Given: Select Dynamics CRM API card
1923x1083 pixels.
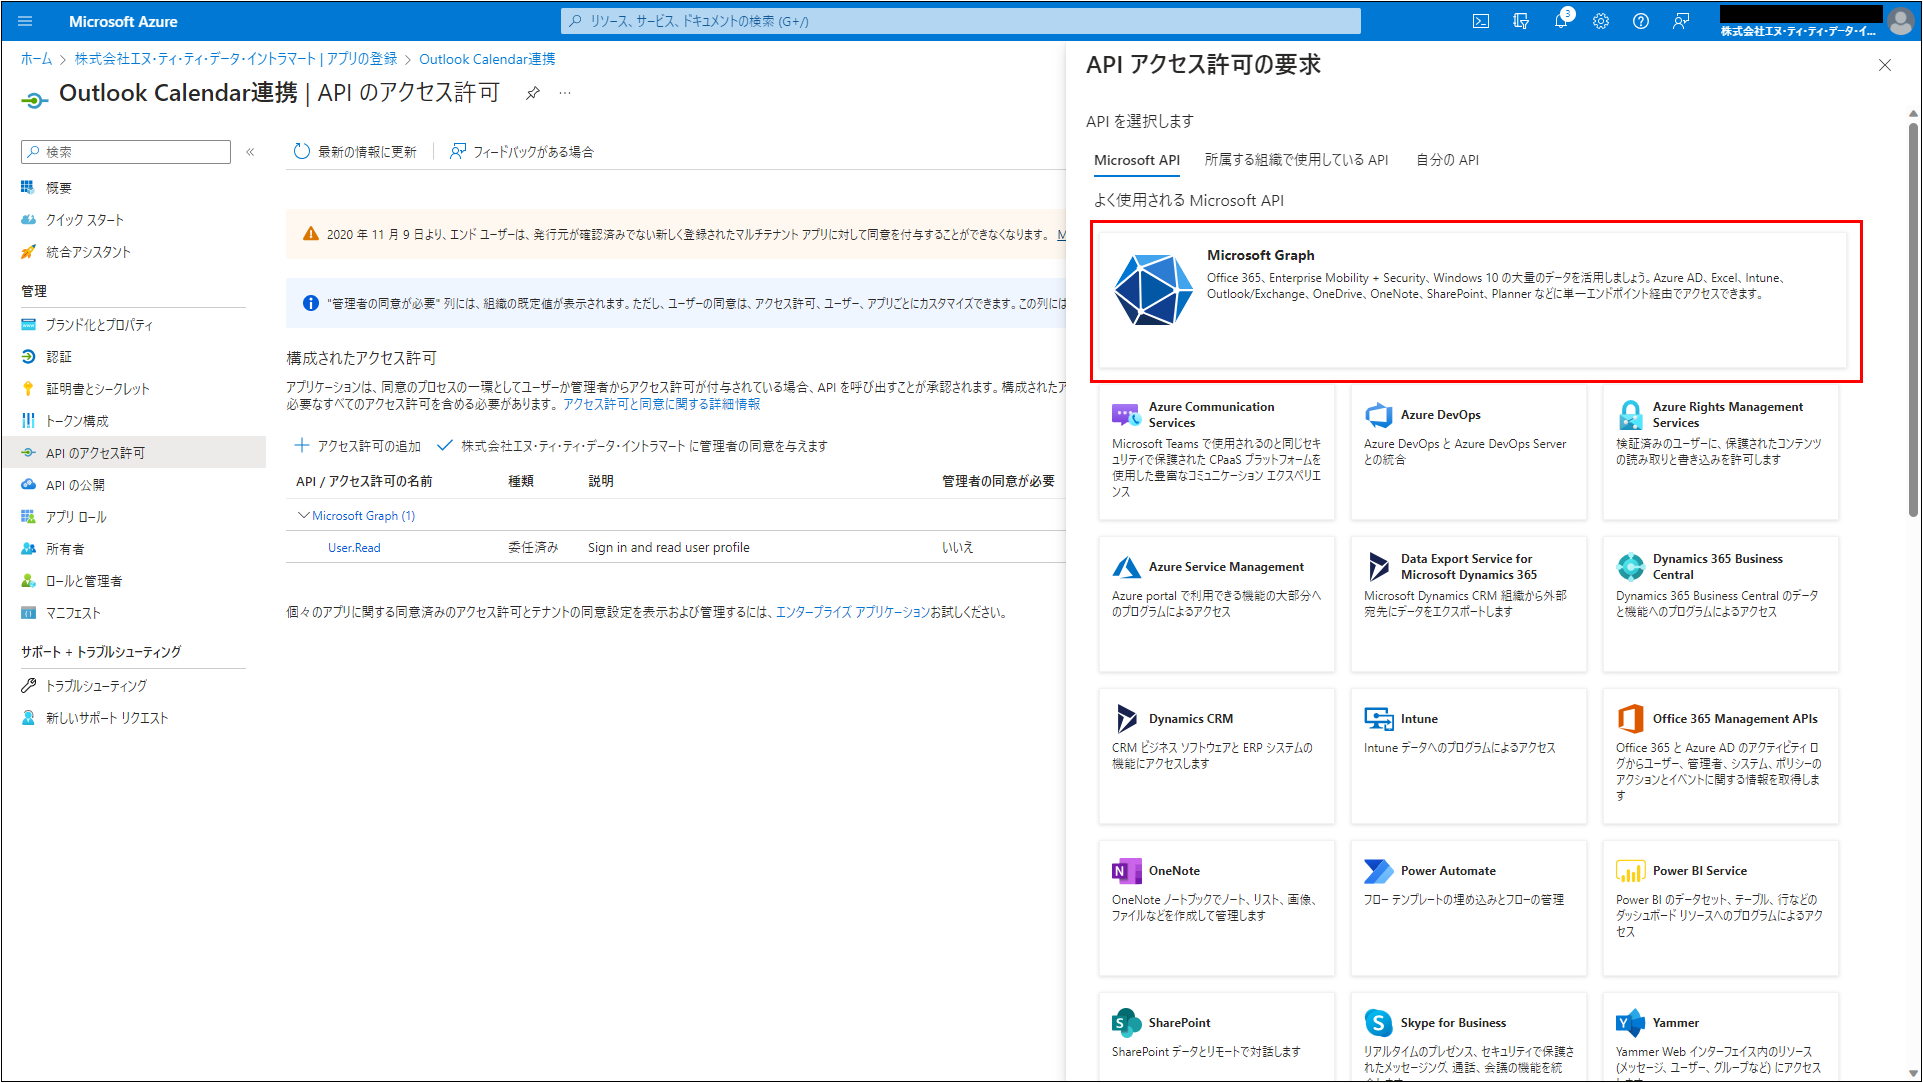Looking at the screenshot, I should pos(1217,756).
